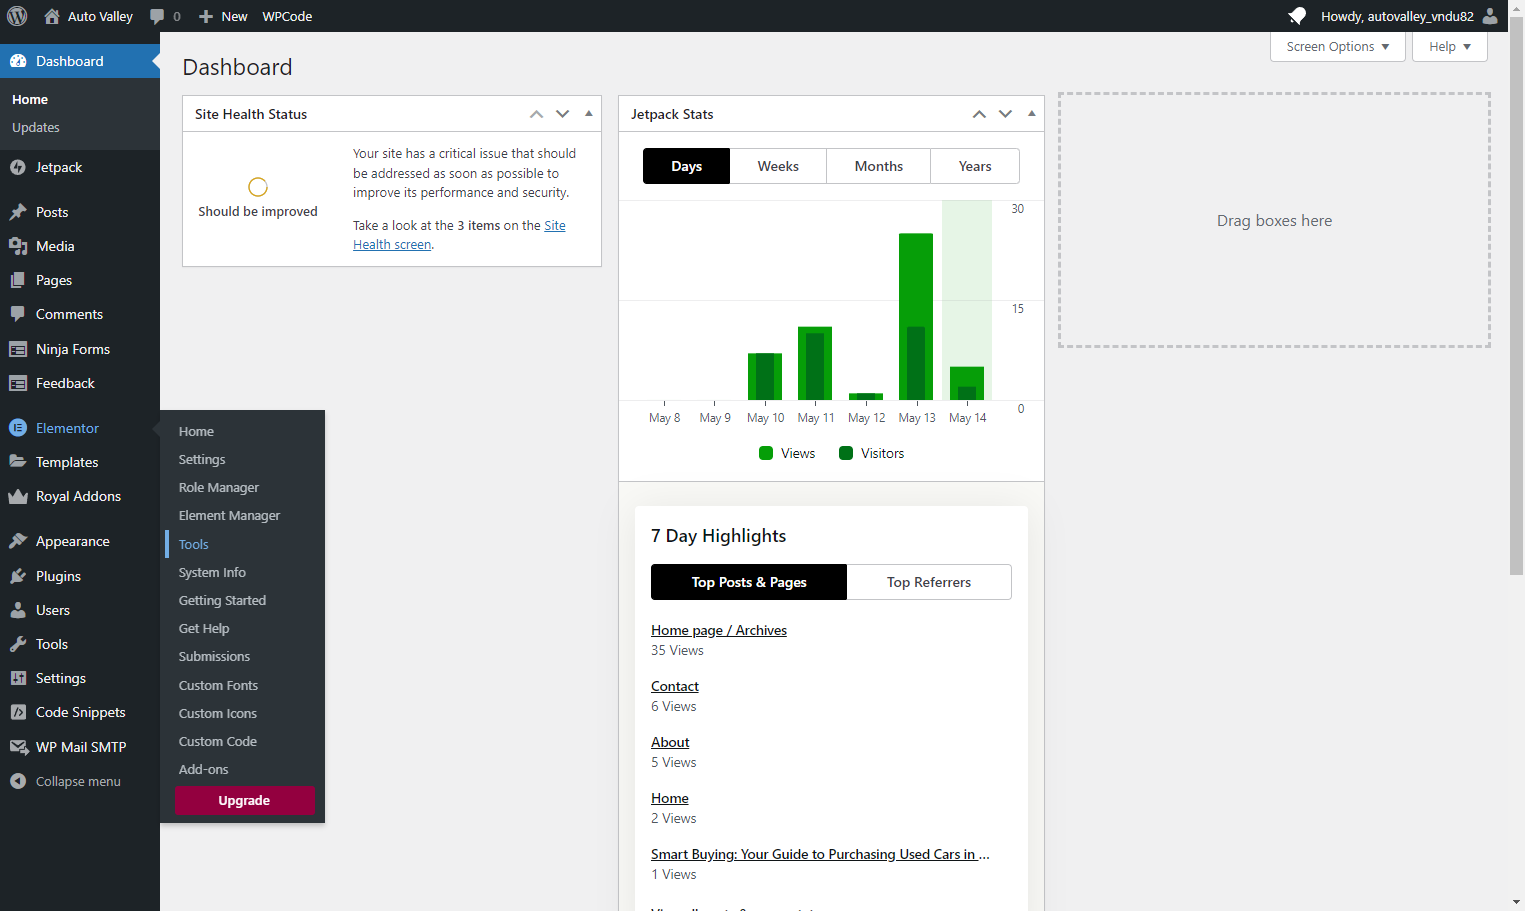Select the Years stats tab
1525x911 pixels.
(x=975, y=166)
